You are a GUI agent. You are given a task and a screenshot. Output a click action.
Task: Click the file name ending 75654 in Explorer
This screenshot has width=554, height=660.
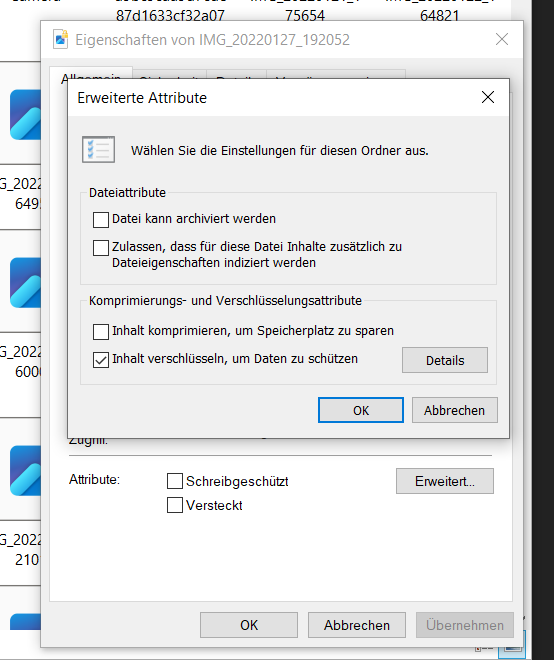305,10
